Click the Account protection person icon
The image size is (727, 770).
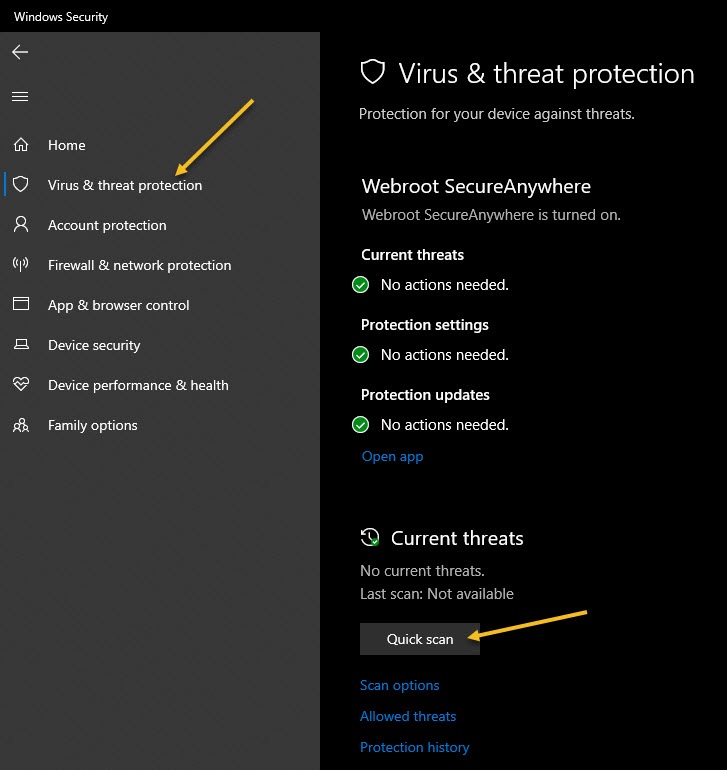(20, 225)
